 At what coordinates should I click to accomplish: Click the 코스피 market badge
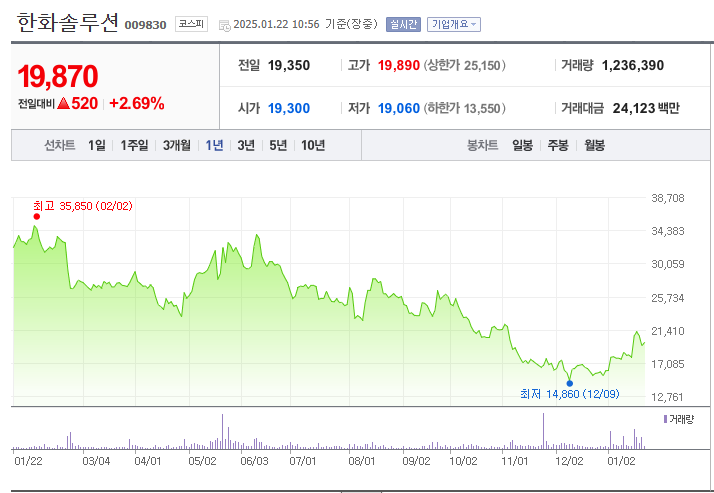point(191,24)
